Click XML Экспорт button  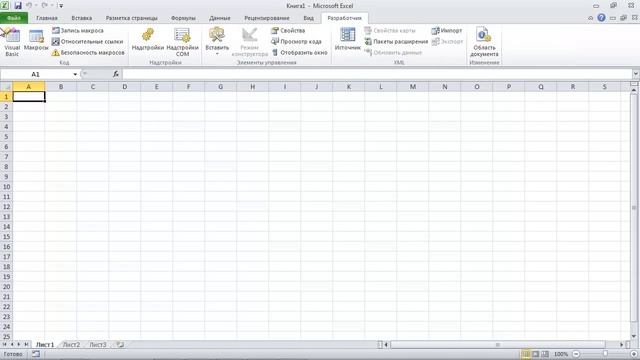[x=447, y=42]
